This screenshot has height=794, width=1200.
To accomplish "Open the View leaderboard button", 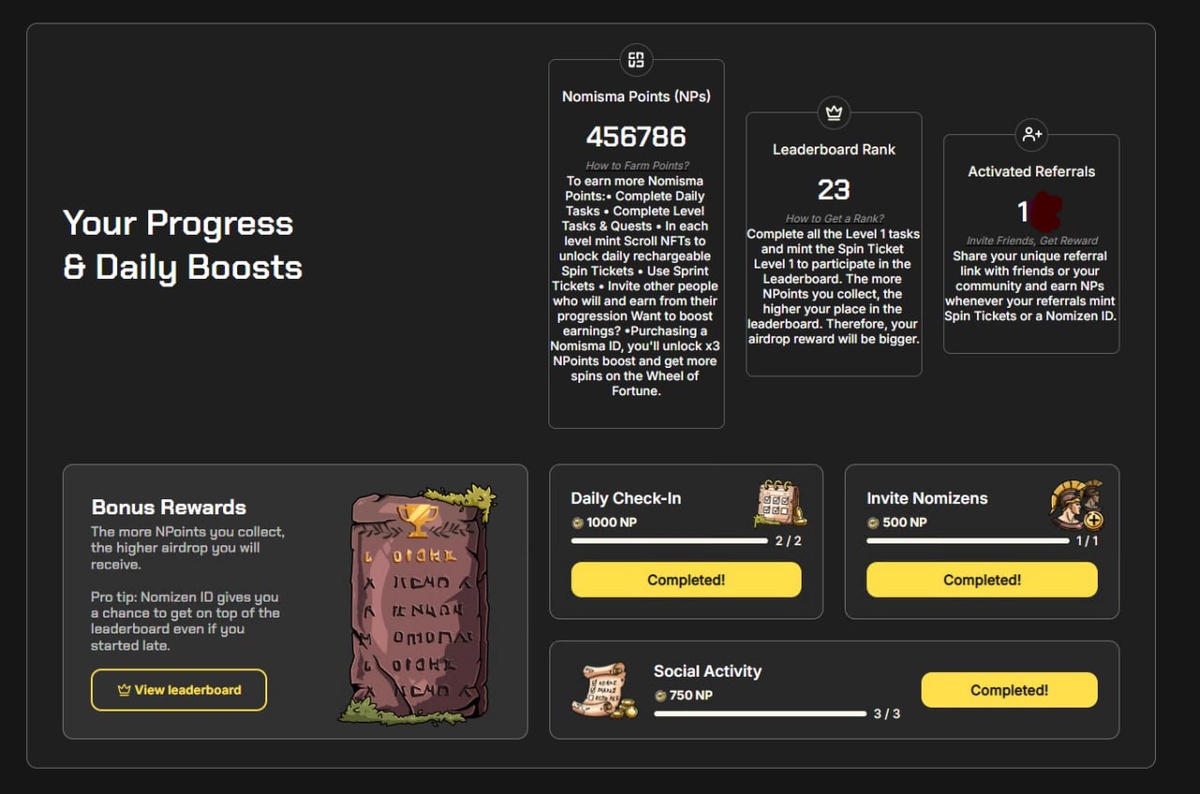I will point(179,690).
